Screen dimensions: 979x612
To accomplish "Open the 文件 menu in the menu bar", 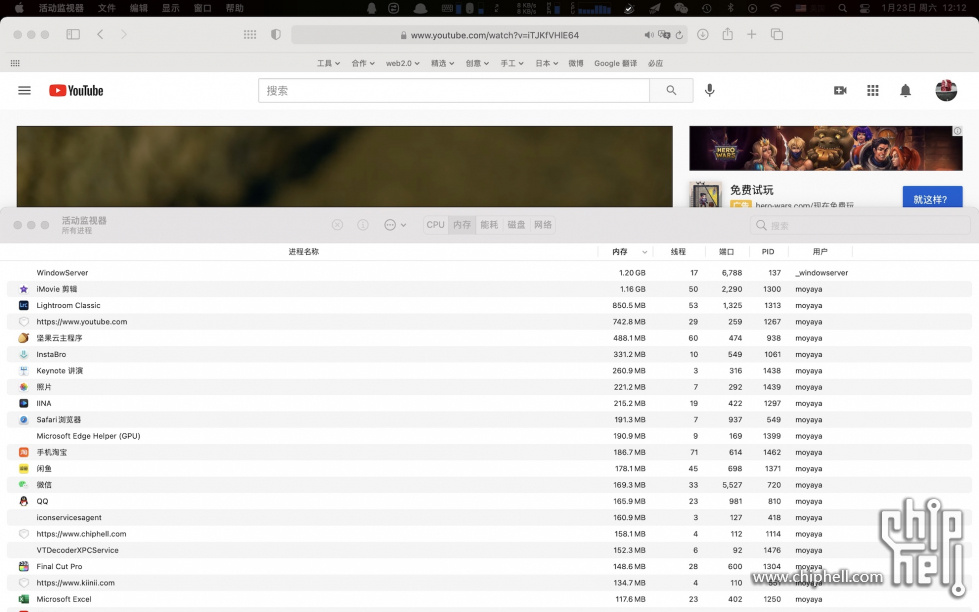I will (107, 8).
